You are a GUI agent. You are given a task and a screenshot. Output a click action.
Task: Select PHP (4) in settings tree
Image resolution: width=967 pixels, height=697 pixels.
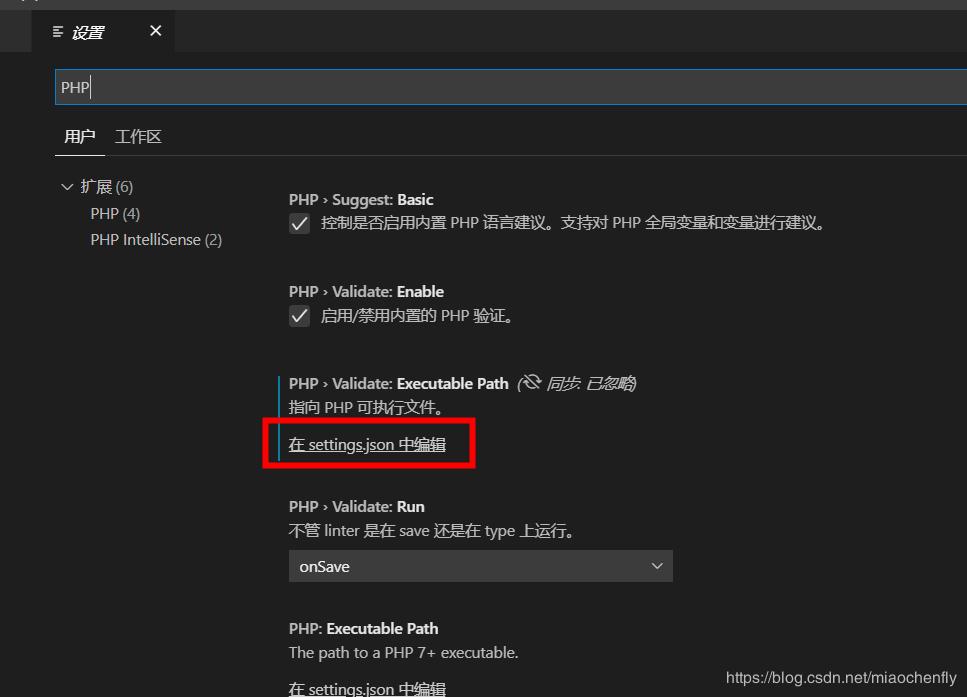[x=115, y=214]
